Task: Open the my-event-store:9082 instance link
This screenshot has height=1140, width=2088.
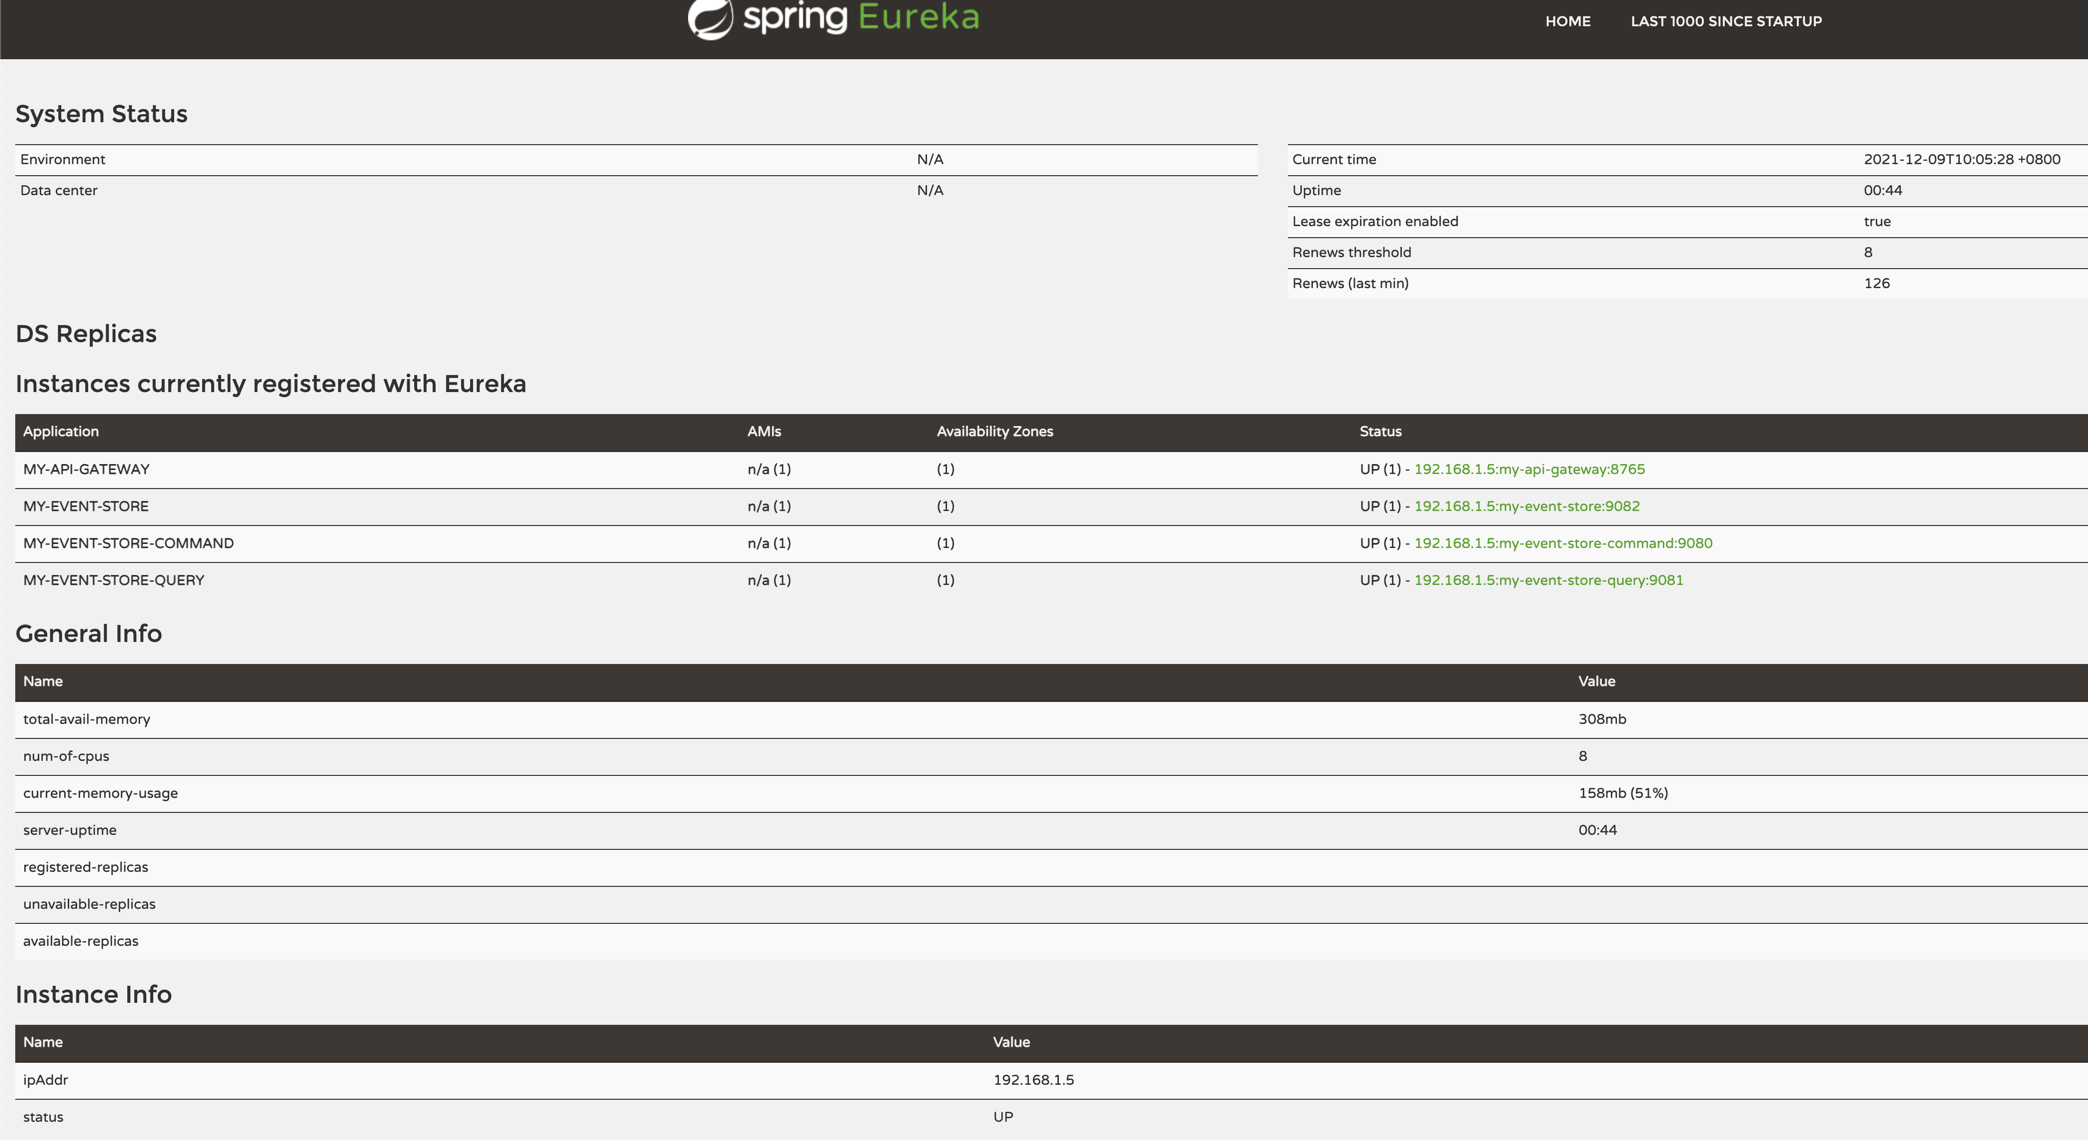Action: click(1526, 506)
